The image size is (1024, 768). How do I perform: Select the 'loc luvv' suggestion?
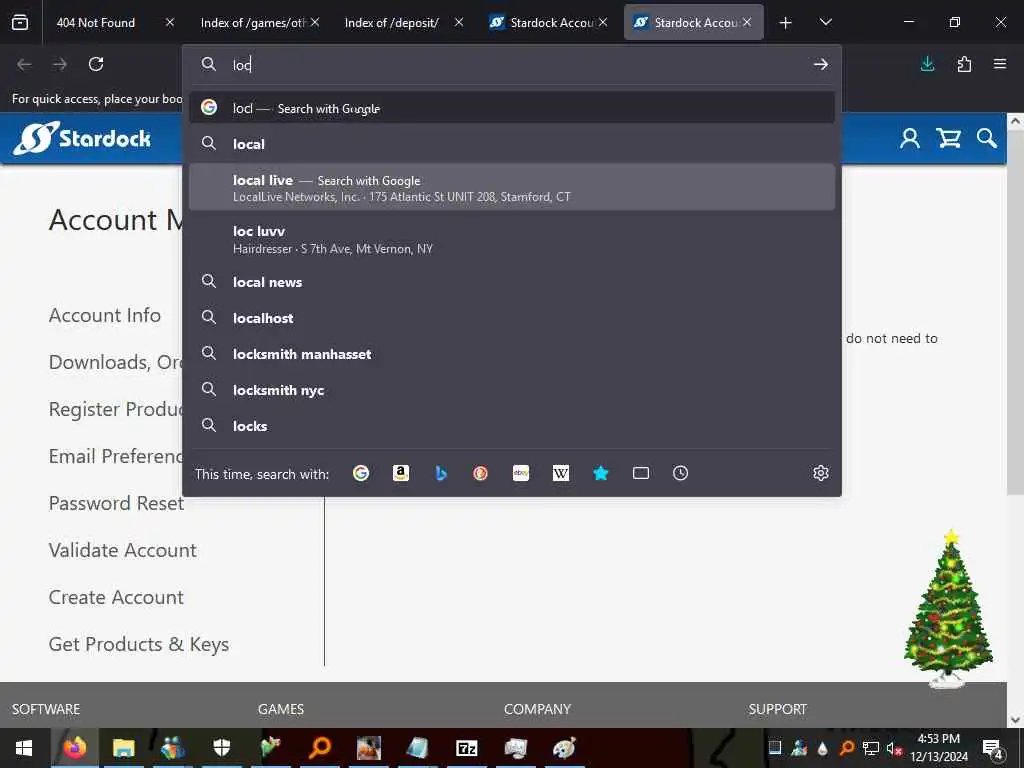click(x=511, y=239)
